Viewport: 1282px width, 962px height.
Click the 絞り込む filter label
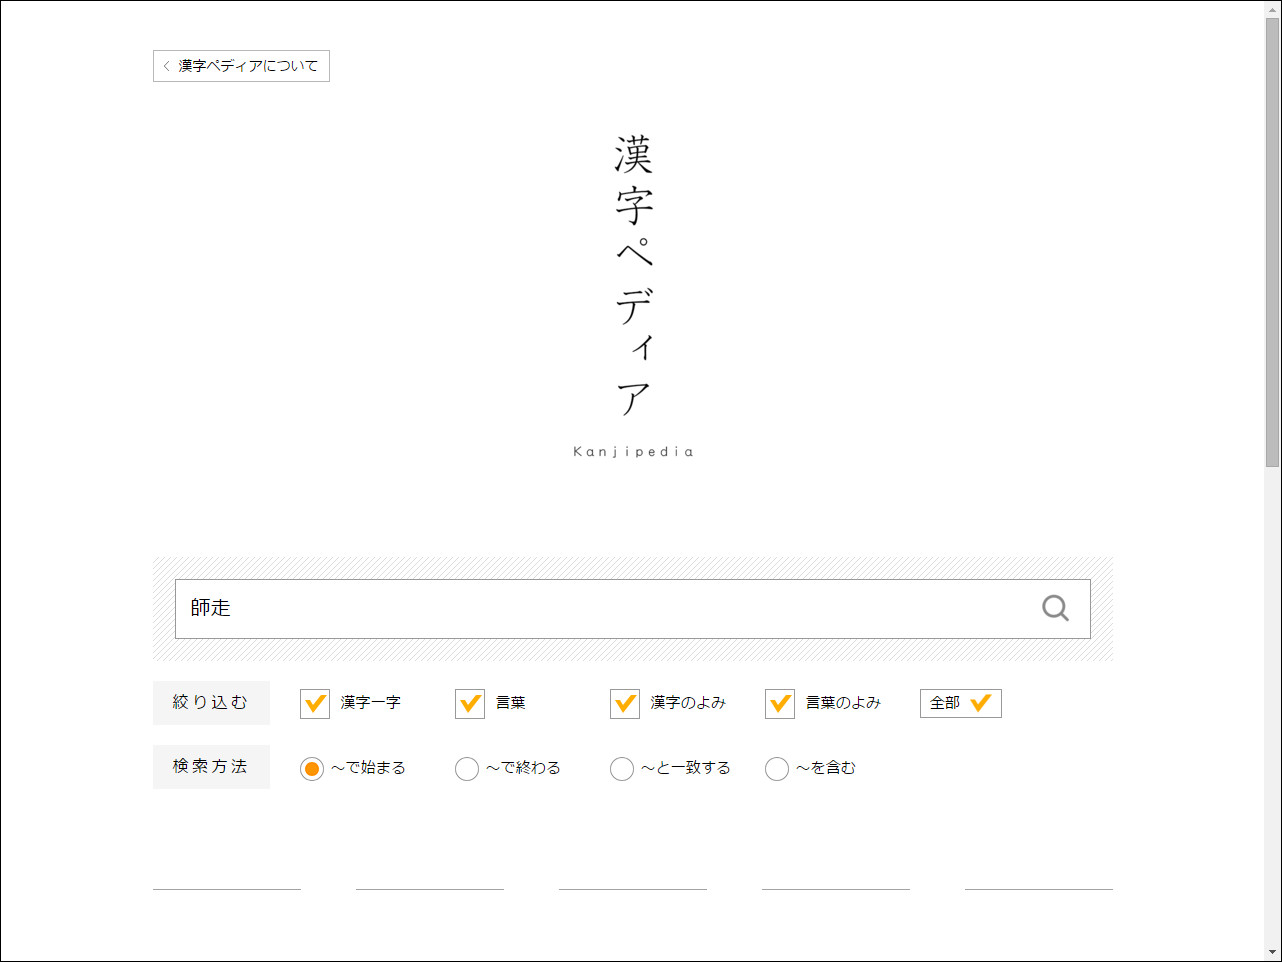click(211, 703)
